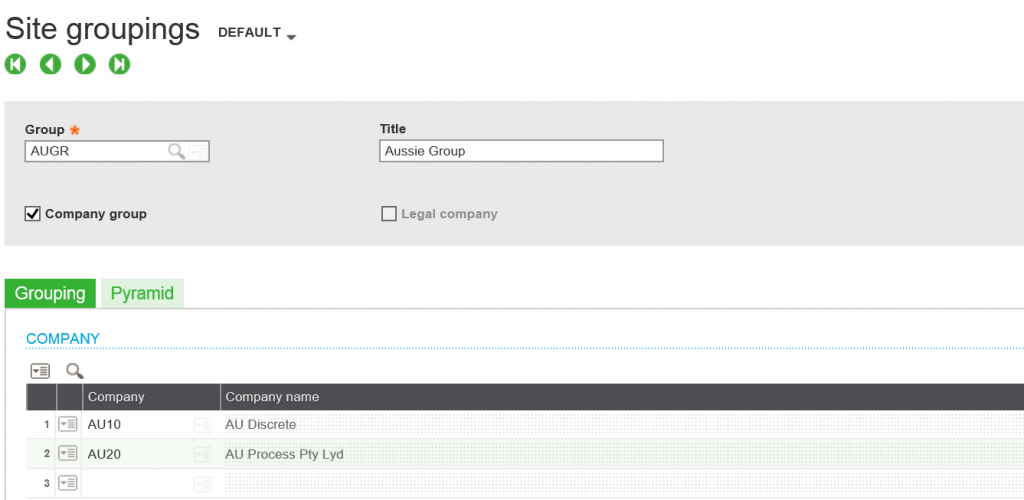The height and width of the screenshot is (500, 1024).
Task: Toggle the Legal company checkbox
Action: pos(389,214)
